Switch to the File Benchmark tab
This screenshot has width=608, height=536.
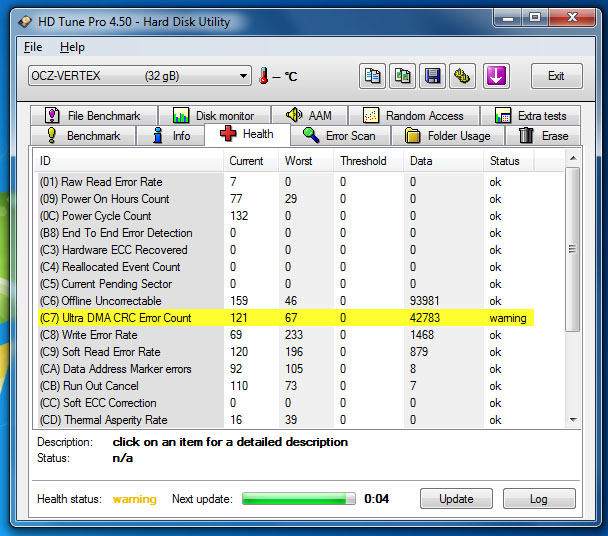tap(94, 116)
